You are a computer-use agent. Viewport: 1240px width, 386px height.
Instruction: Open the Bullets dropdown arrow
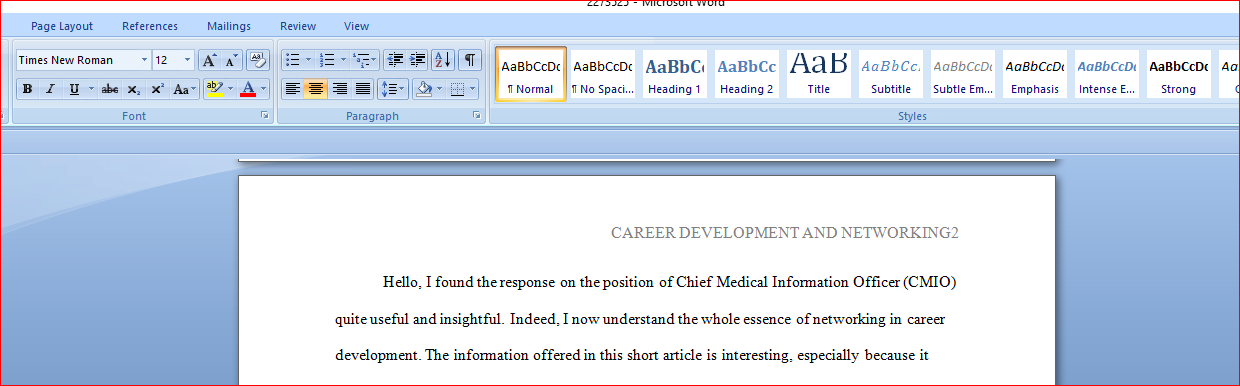pos(309,60)
